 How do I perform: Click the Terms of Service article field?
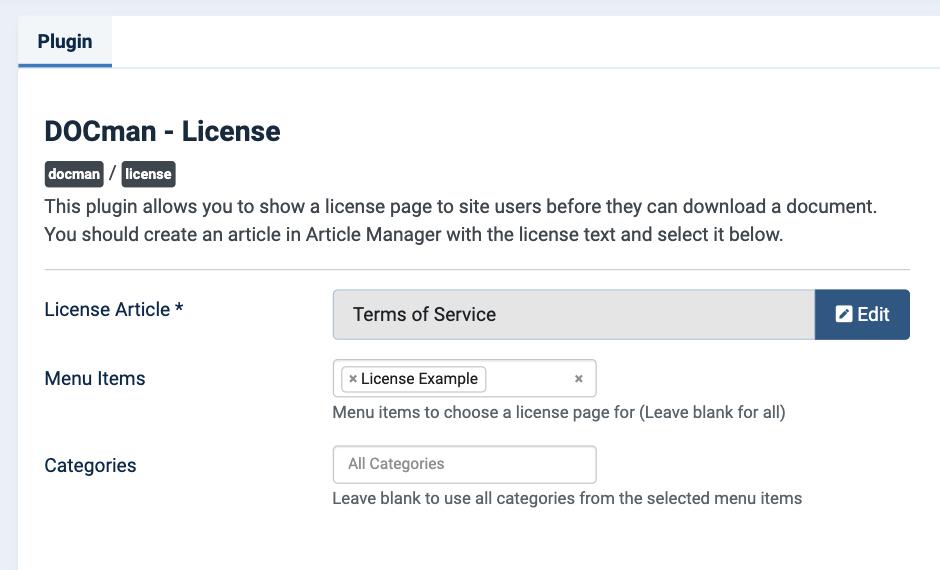(x=574, y=315)
